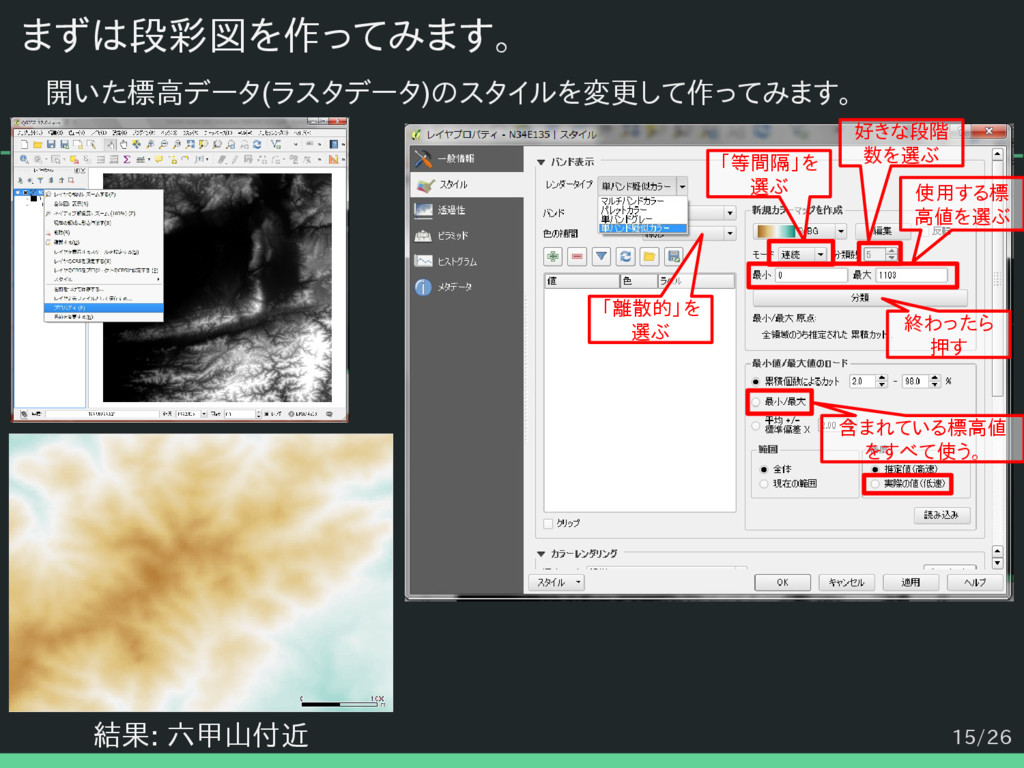This screenshot has height=768, width=1024.
Task: Click the red minus remove-entry icon
Action: tap(577, 256)
